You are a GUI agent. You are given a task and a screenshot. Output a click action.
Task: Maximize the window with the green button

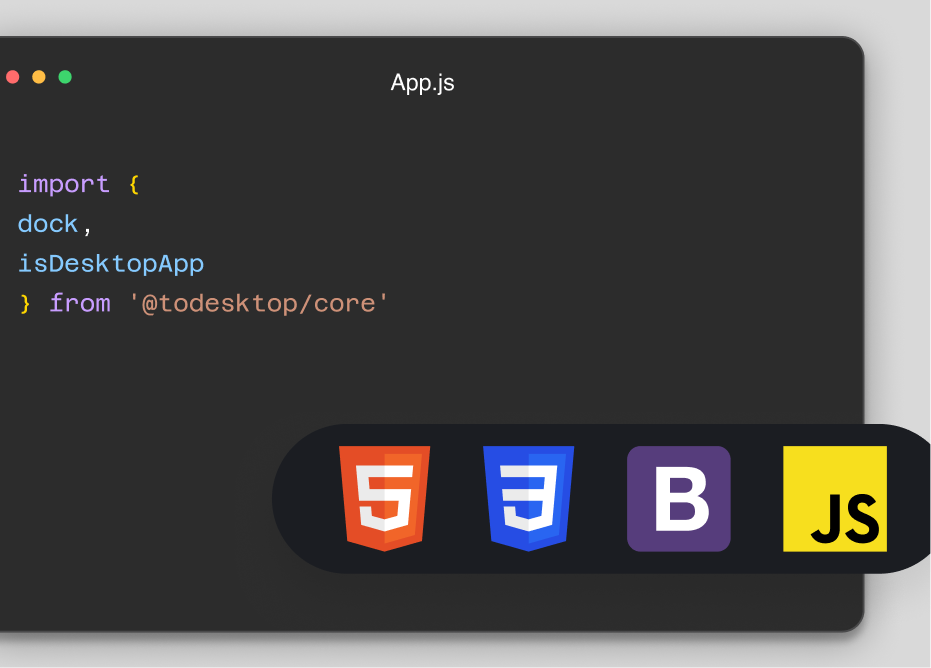65,77
